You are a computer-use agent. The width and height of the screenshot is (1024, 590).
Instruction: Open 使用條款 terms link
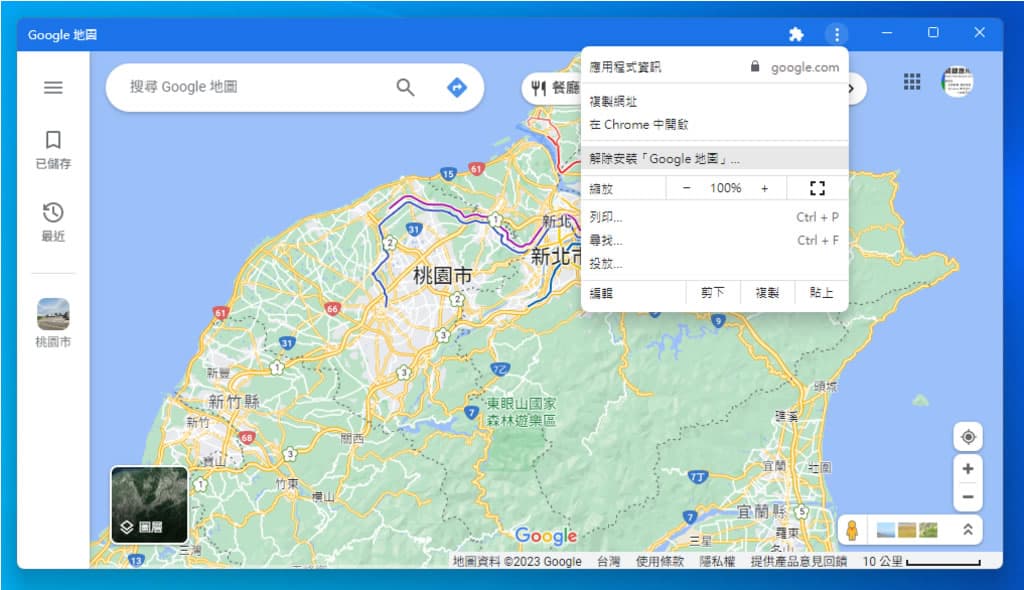tap(660, 561)
